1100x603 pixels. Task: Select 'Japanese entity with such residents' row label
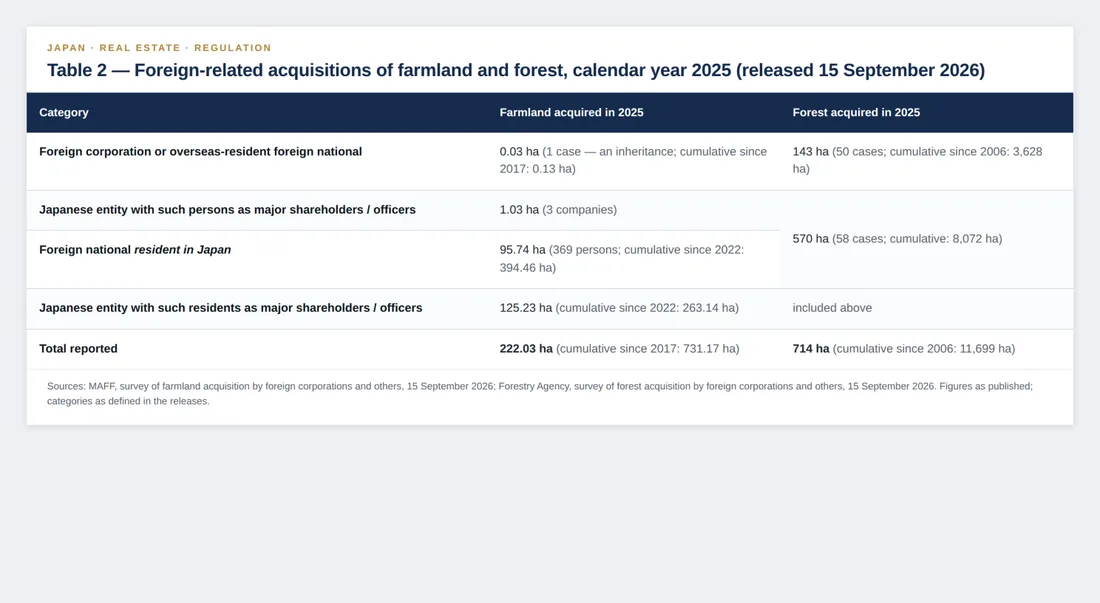231,308
